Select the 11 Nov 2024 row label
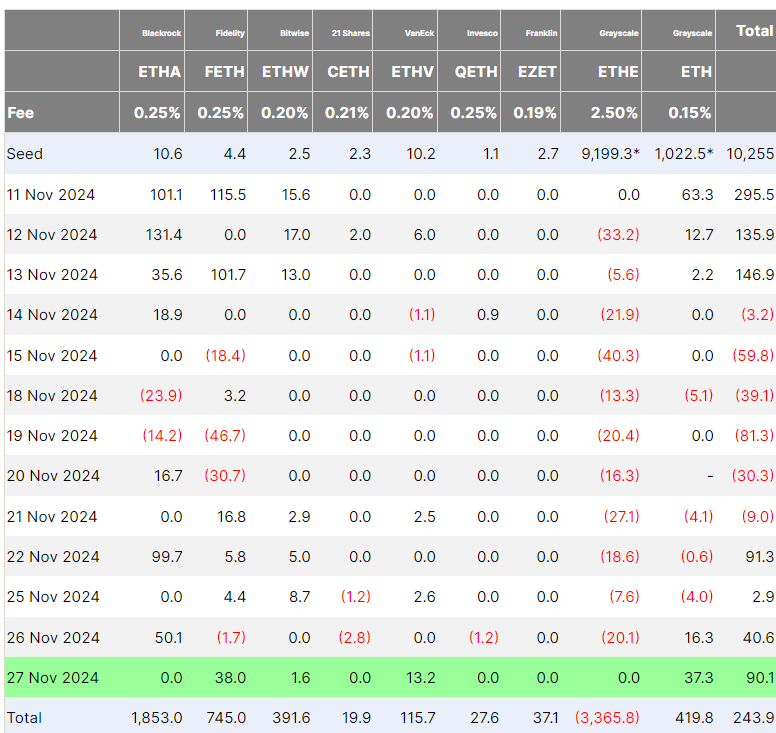The width and height of the screenshot is (776, 733). 50,195
